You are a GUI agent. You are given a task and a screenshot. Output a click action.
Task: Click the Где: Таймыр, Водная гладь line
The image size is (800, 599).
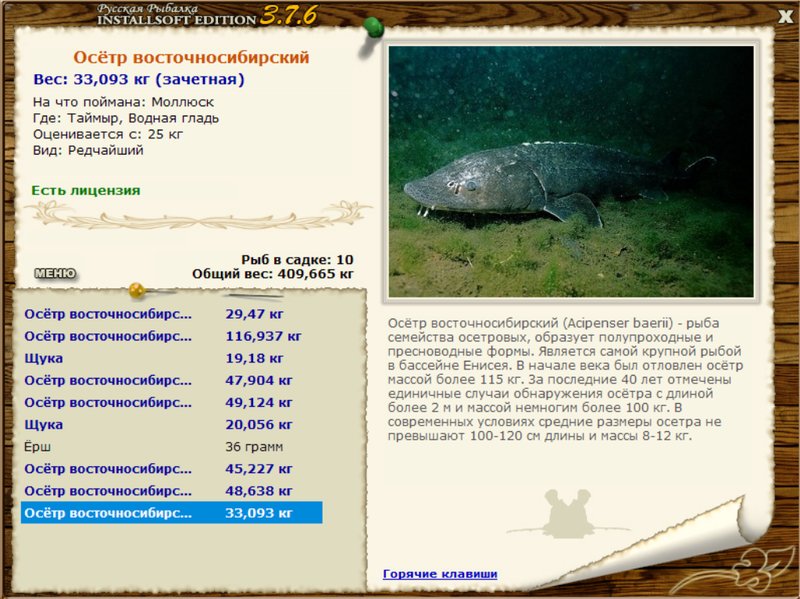click(126, 118)
